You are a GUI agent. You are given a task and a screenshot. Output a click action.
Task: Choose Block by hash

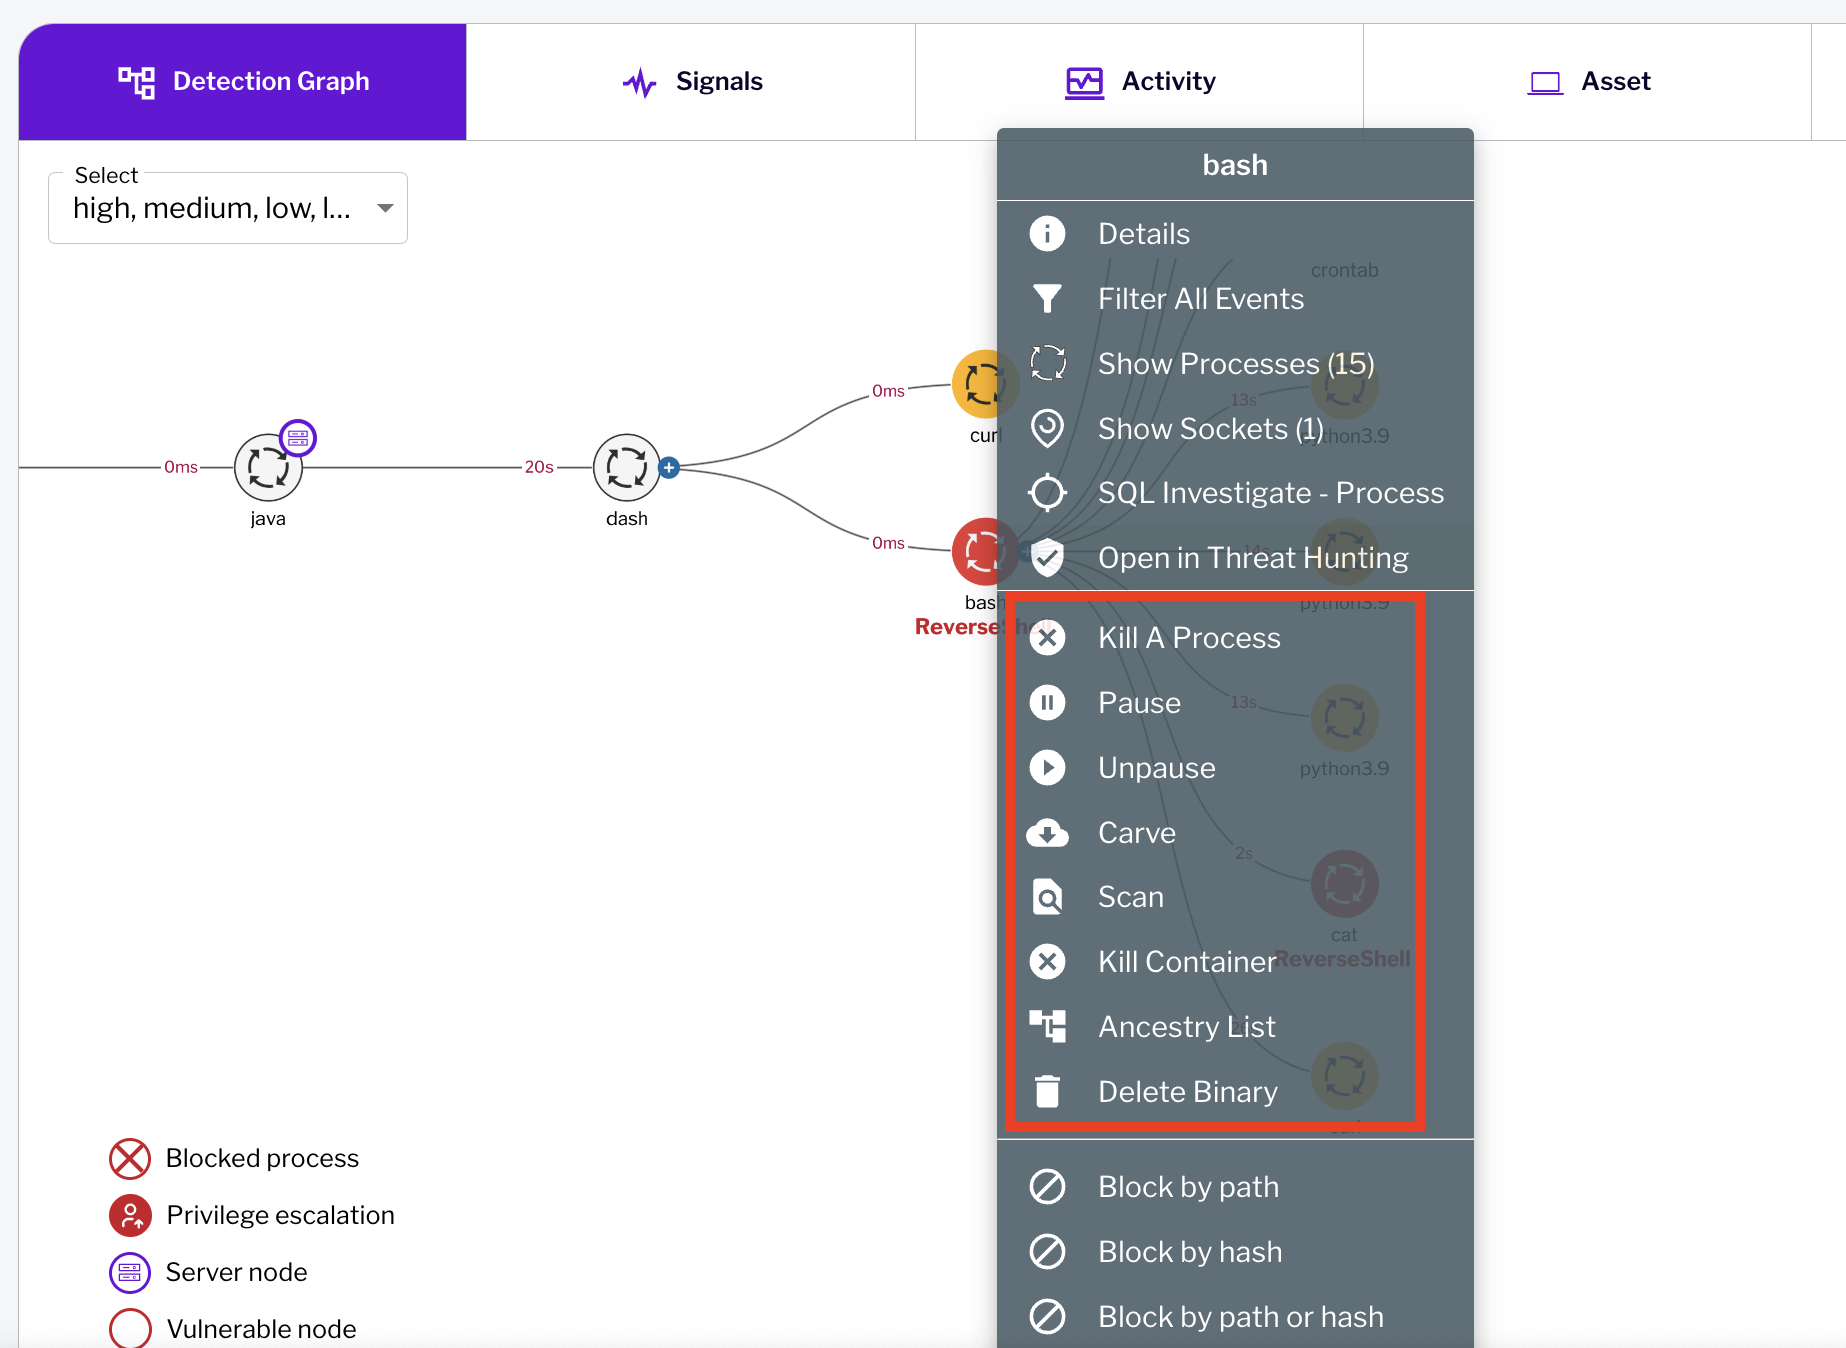pos(1235,1252)
